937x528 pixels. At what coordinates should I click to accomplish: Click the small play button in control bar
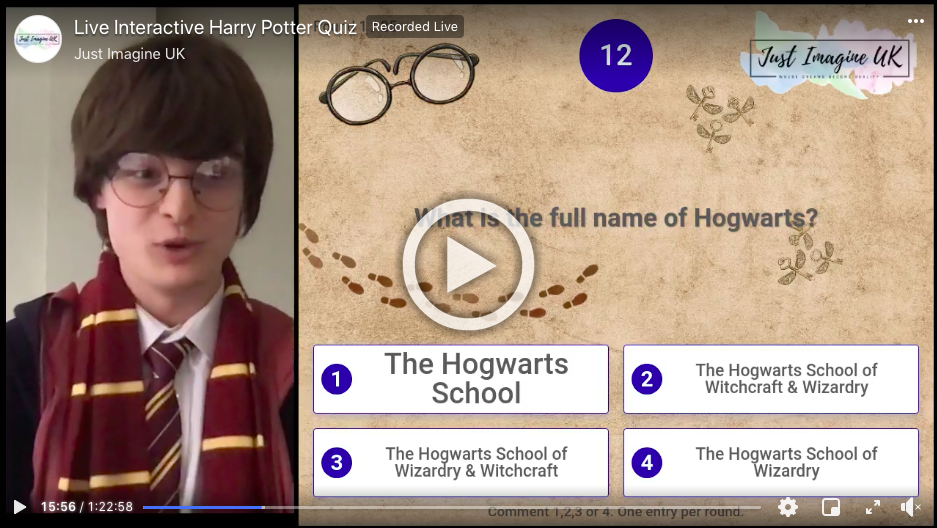[20, 507]
